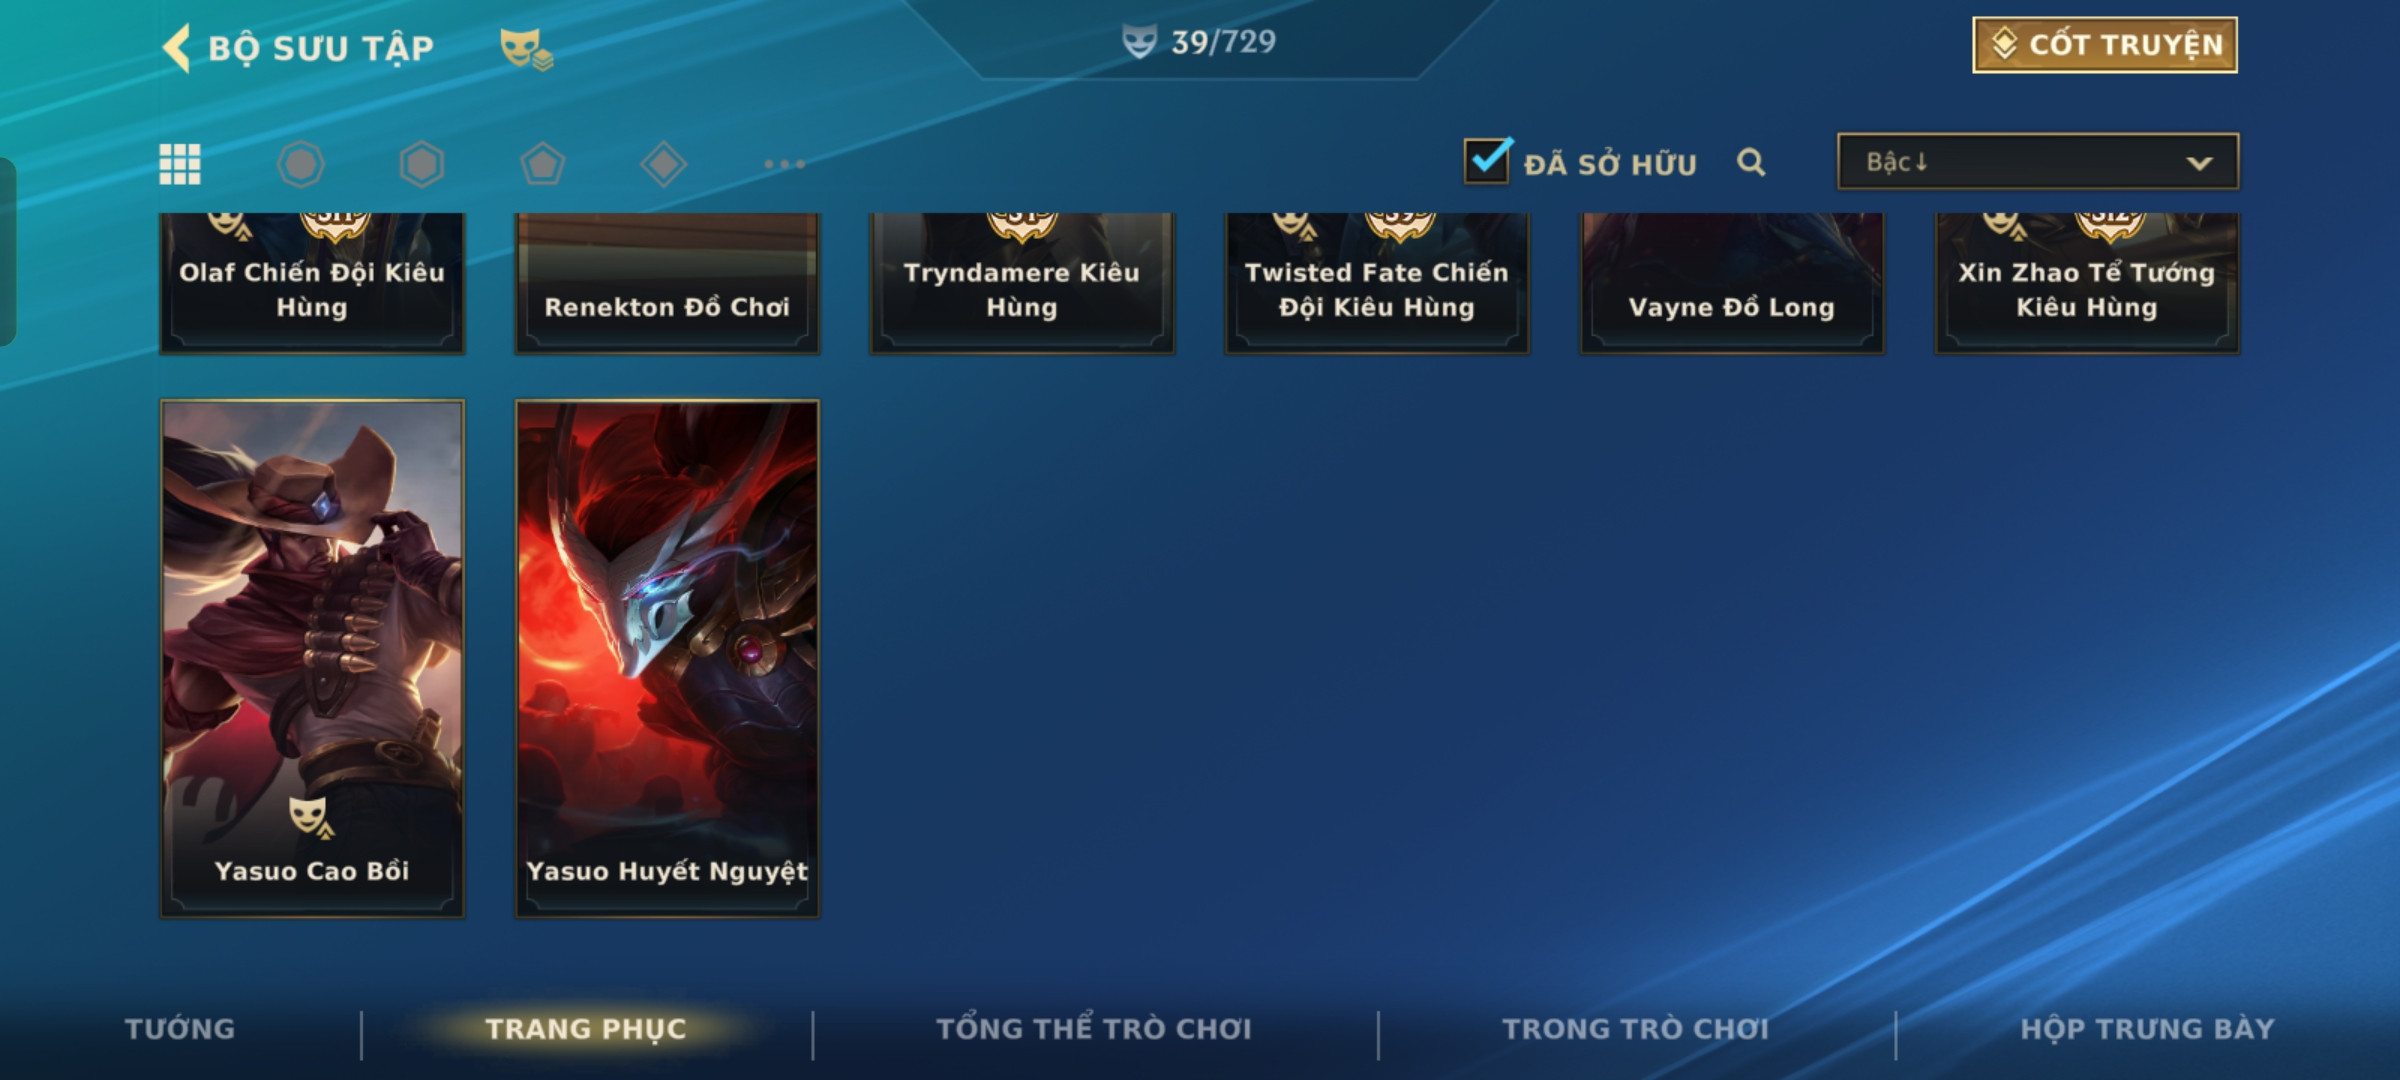Expand sort options with the chevron arrow
The width and height of the screenshot is (2400, 1080).
[2199, 163]
